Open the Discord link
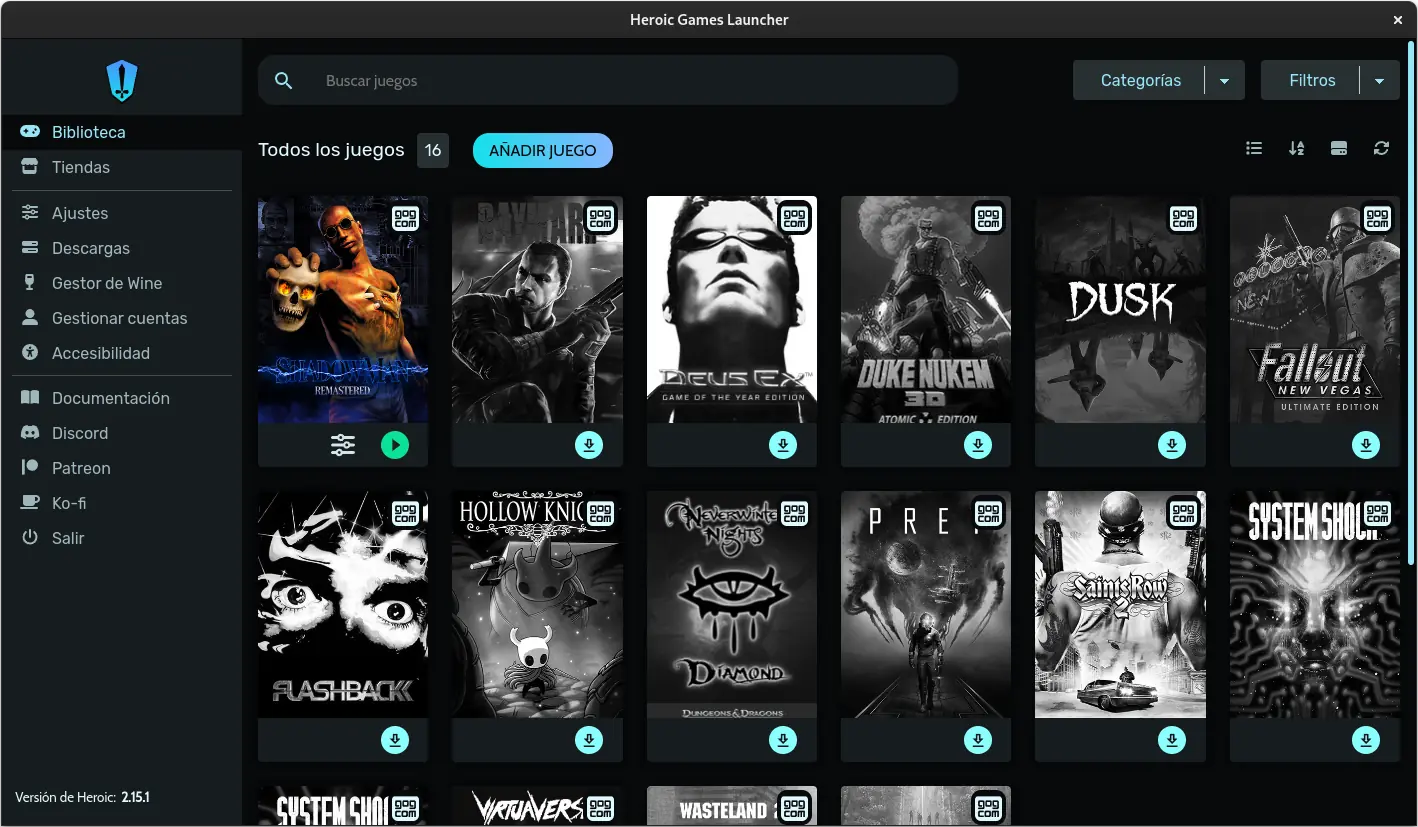 click(x=121, y=433)
